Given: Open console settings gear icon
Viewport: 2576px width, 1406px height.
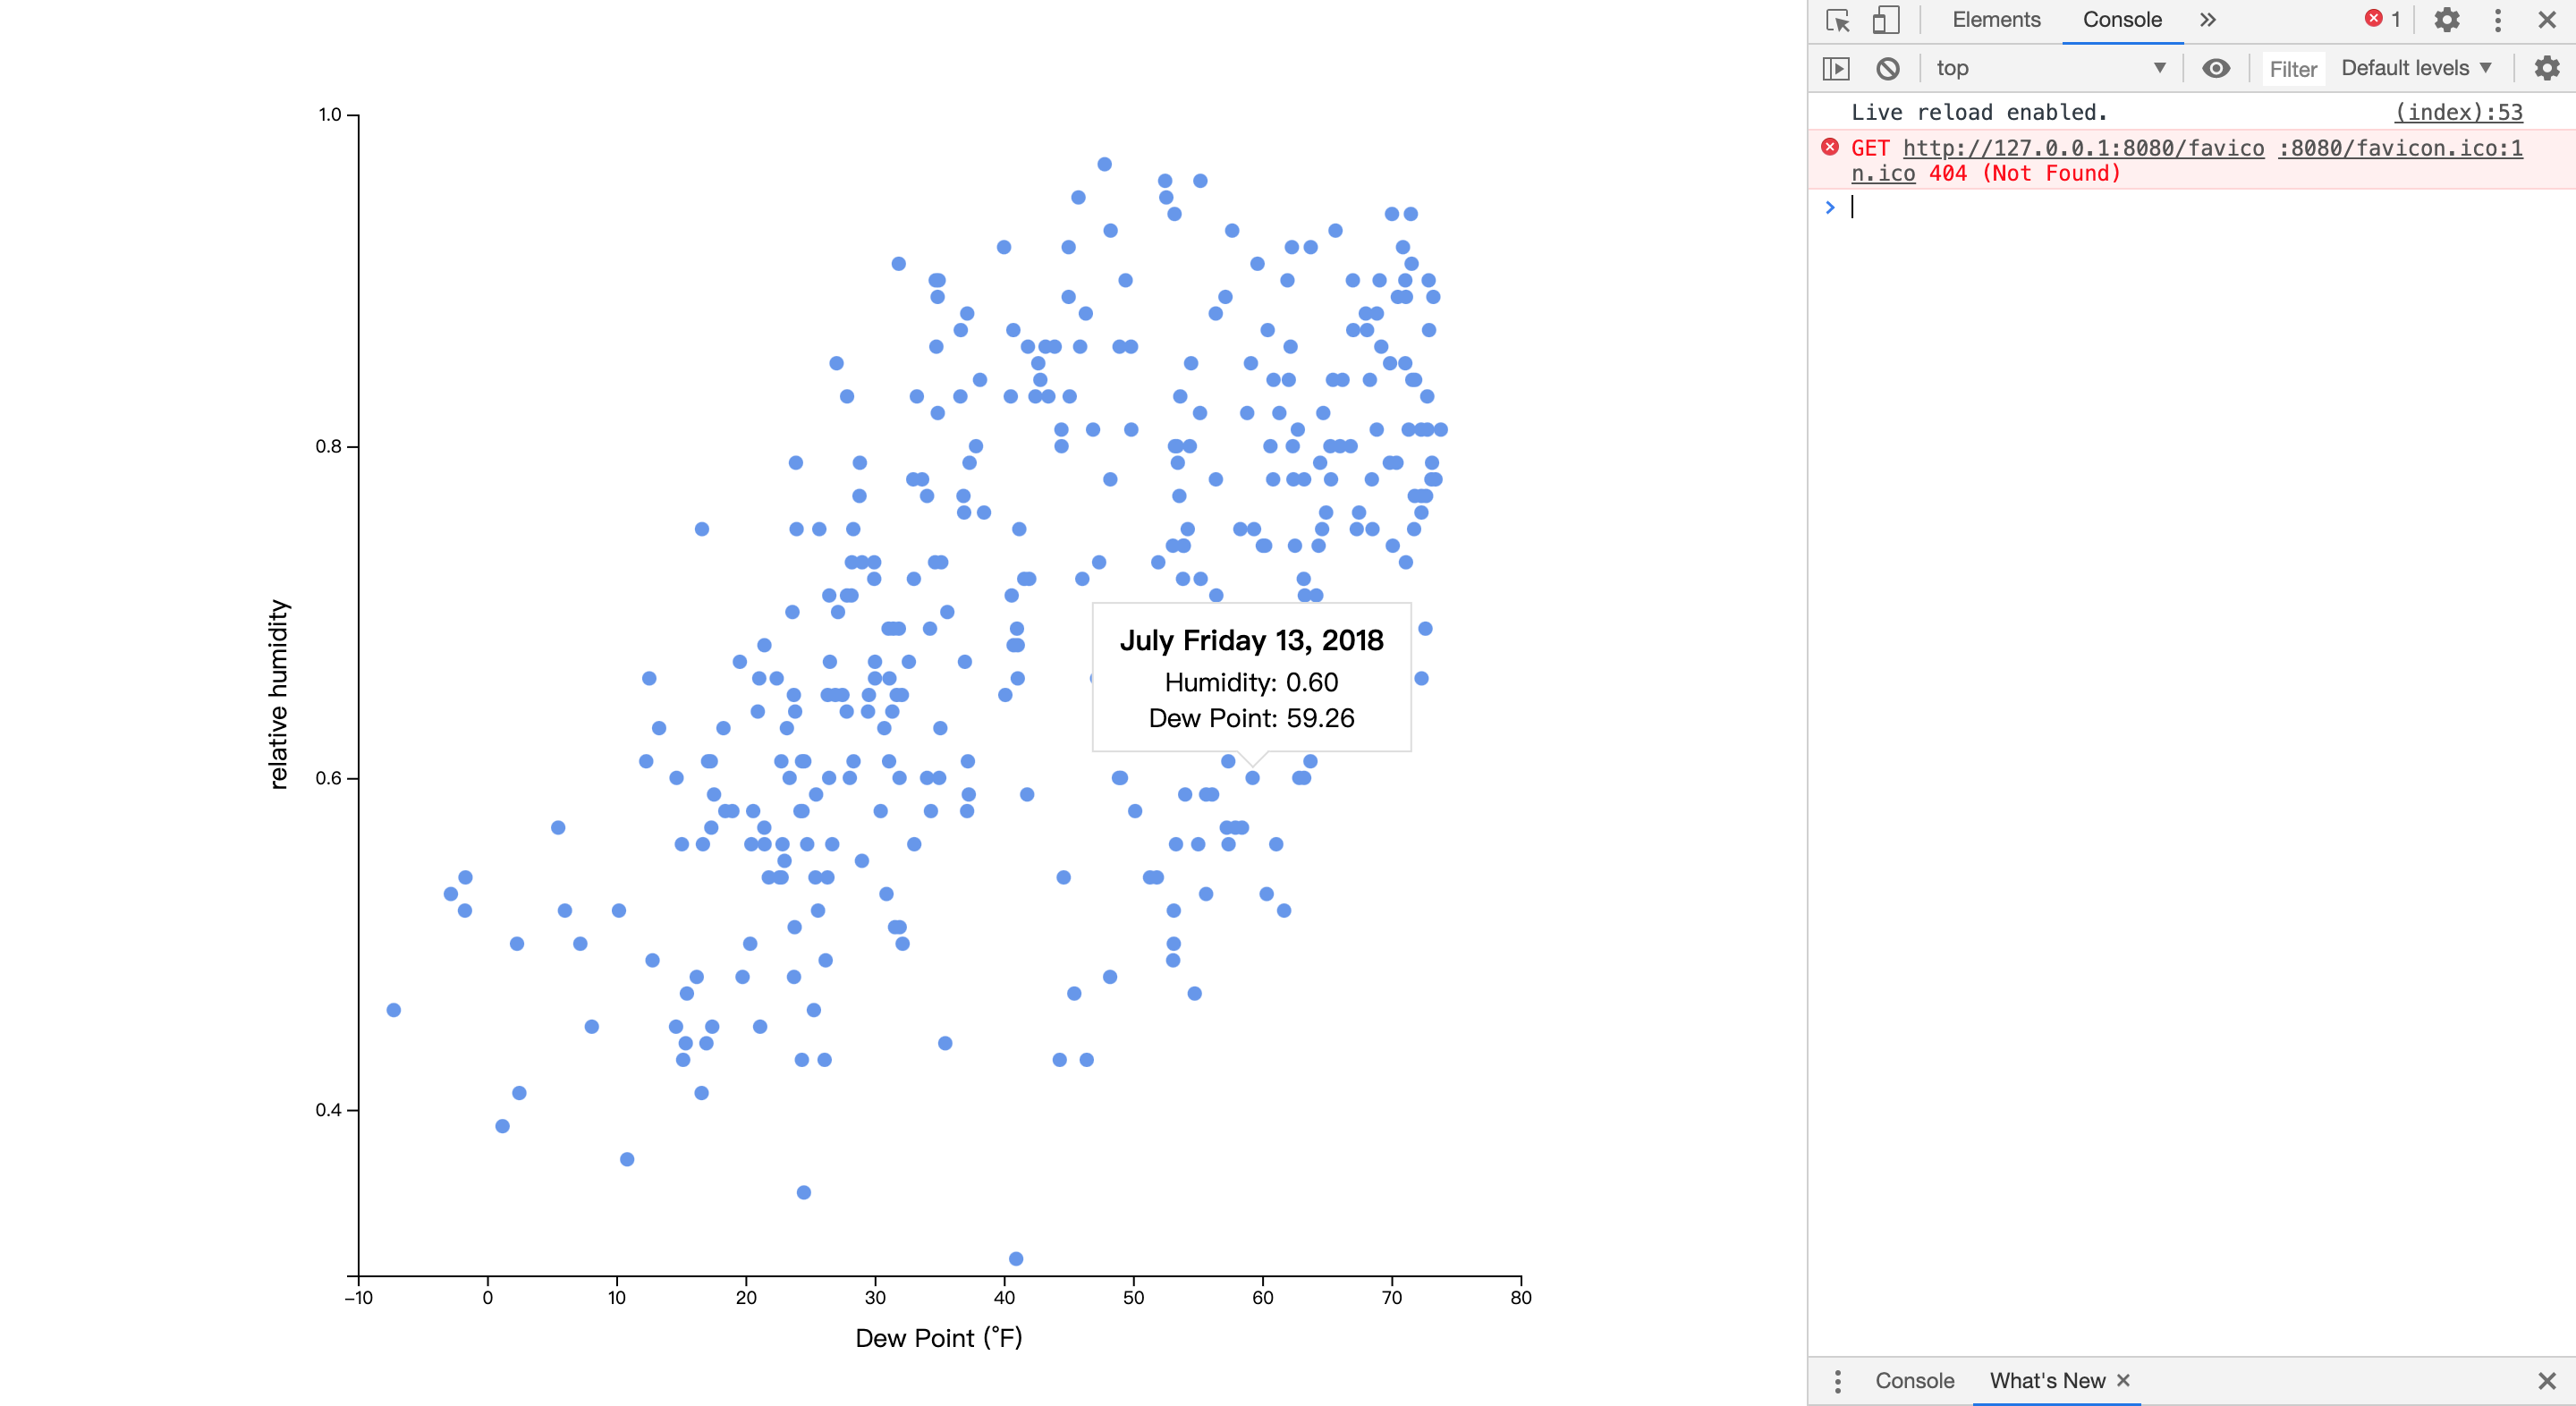Looking at the screenshot, I should click(x=2546, y=68).
